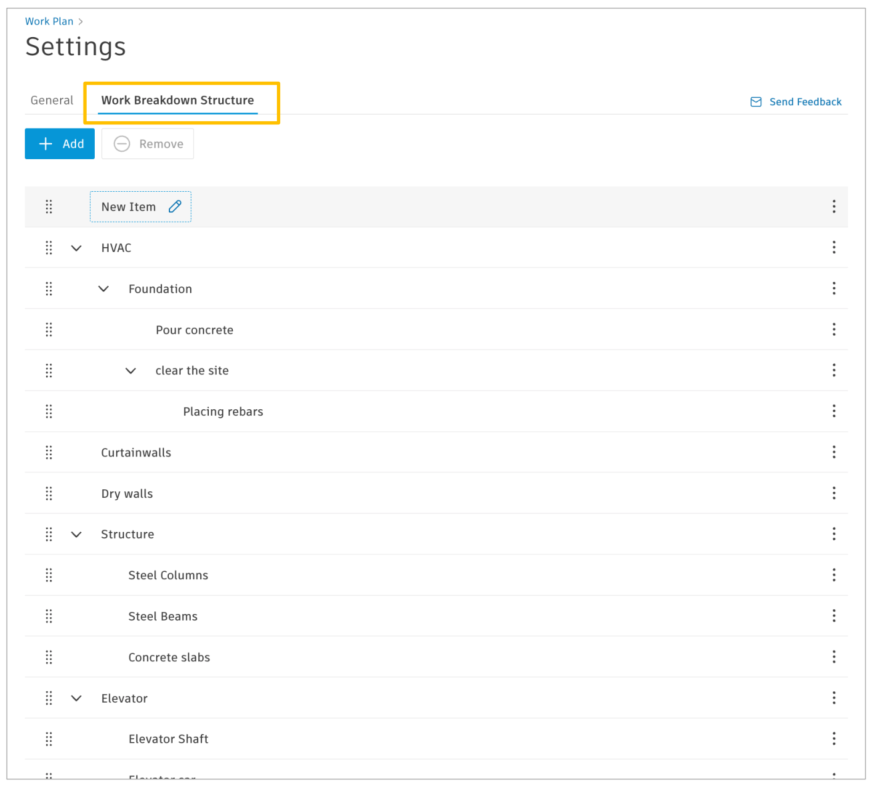Select the Pour concrete row
Screen dimensions: 871x785
[x=436, y=329]
